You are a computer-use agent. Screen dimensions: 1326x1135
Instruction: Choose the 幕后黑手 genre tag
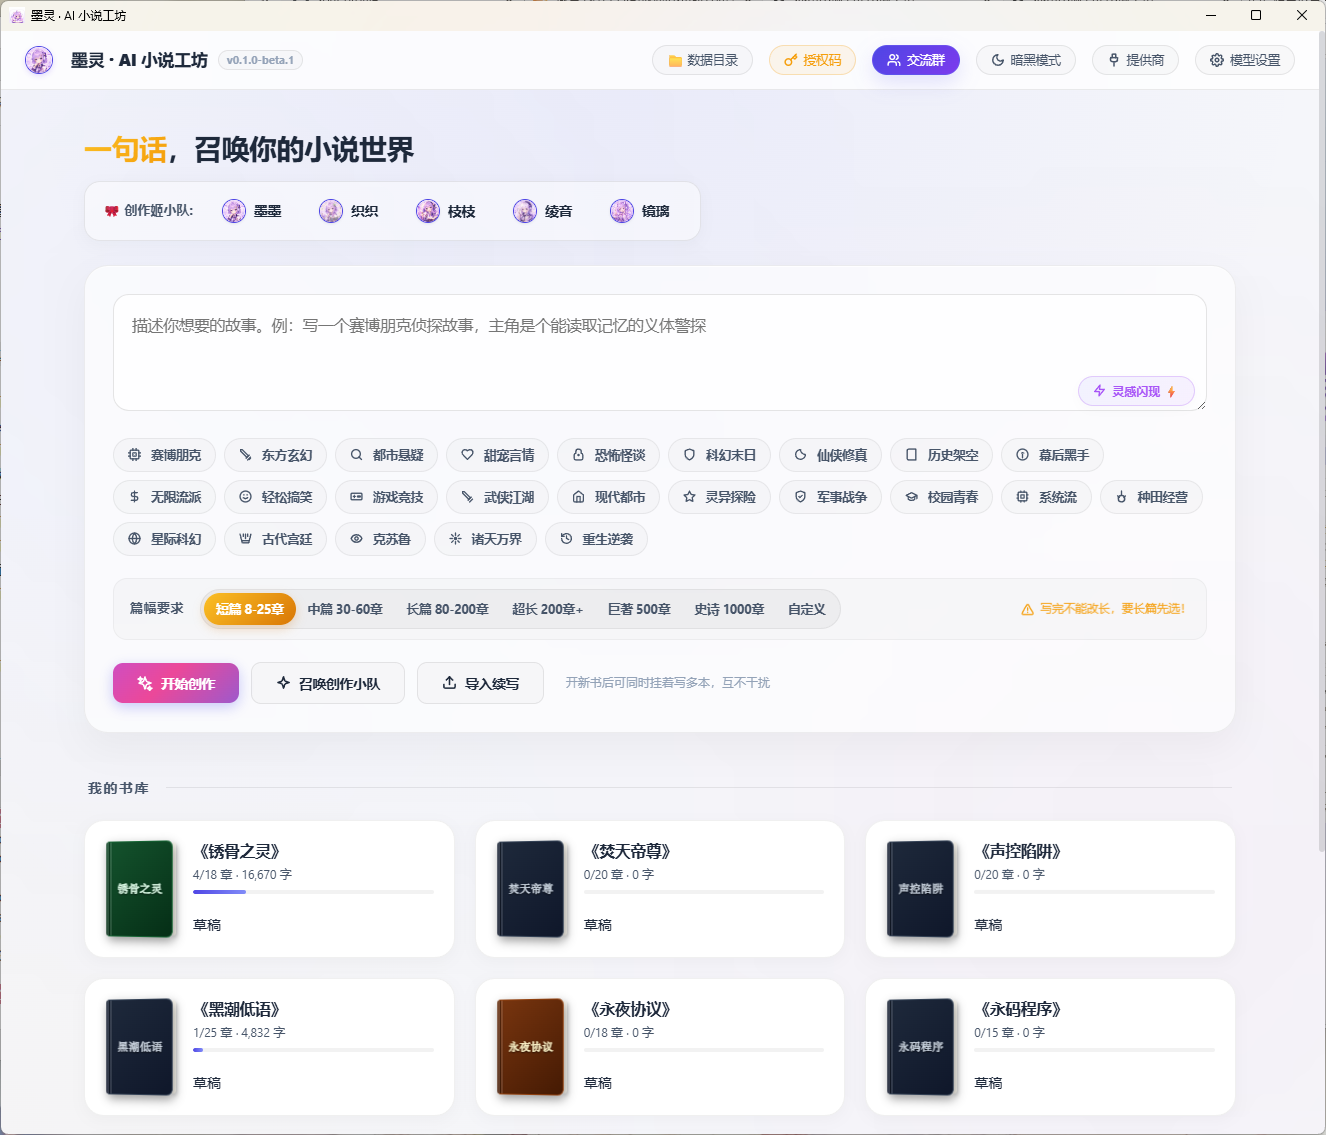1052,455
